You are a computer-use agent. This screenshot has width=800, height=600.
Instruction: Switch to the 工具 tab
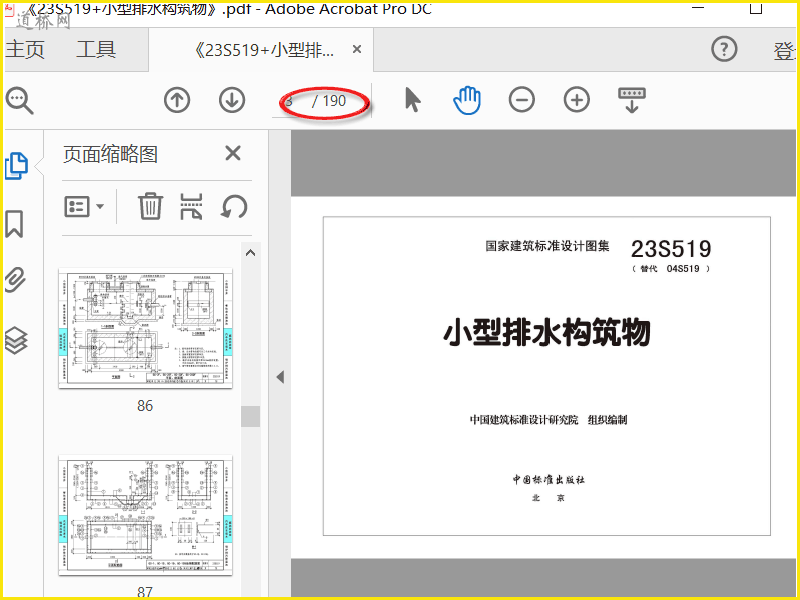(x=96, y=49)
